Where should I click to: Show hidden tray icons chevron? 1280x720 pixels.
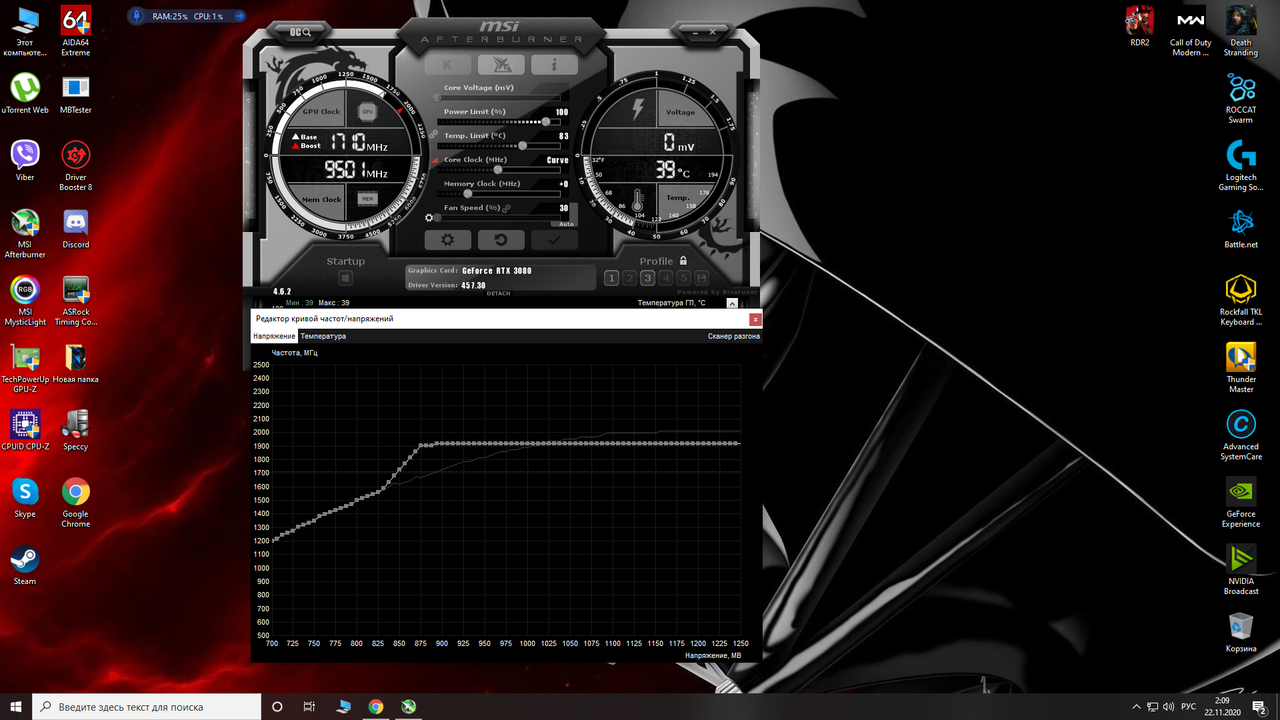1136,706
